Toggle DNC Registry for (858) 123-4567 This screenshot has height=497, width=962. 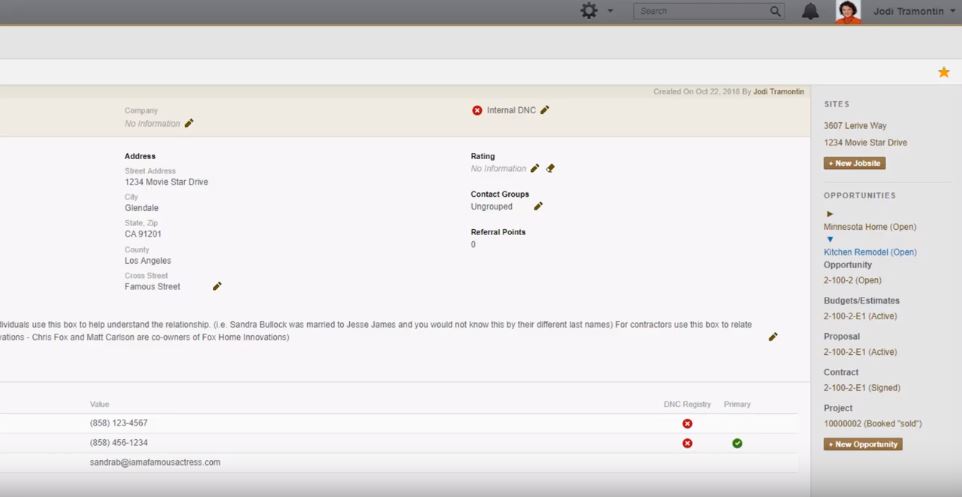point(687,424)
